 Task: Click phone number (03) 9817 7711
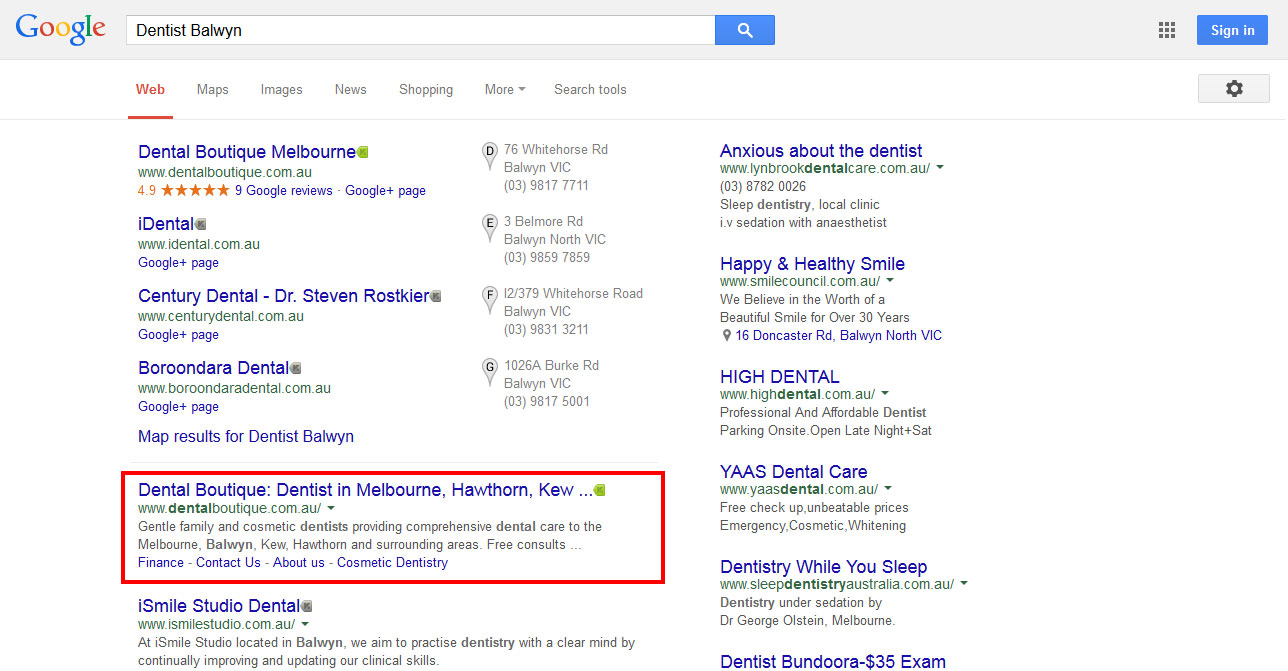tap(546, 186)
